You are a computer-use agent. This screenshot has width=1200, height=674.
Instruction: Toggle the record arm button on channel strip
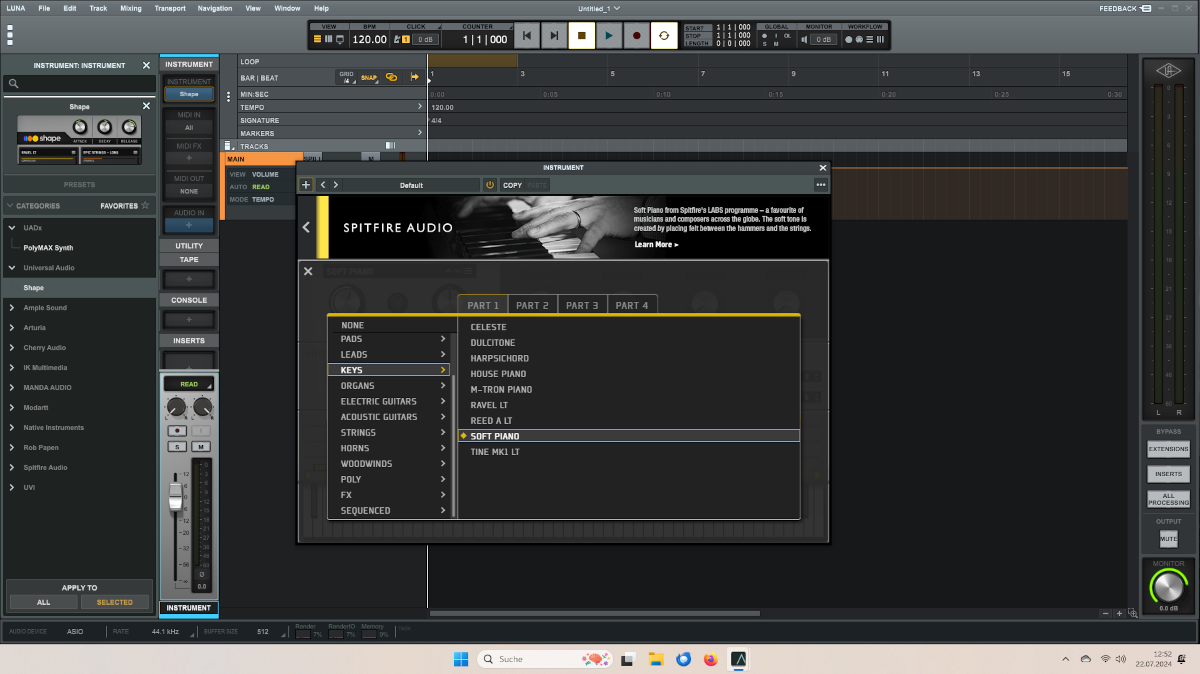click(177, 430)
